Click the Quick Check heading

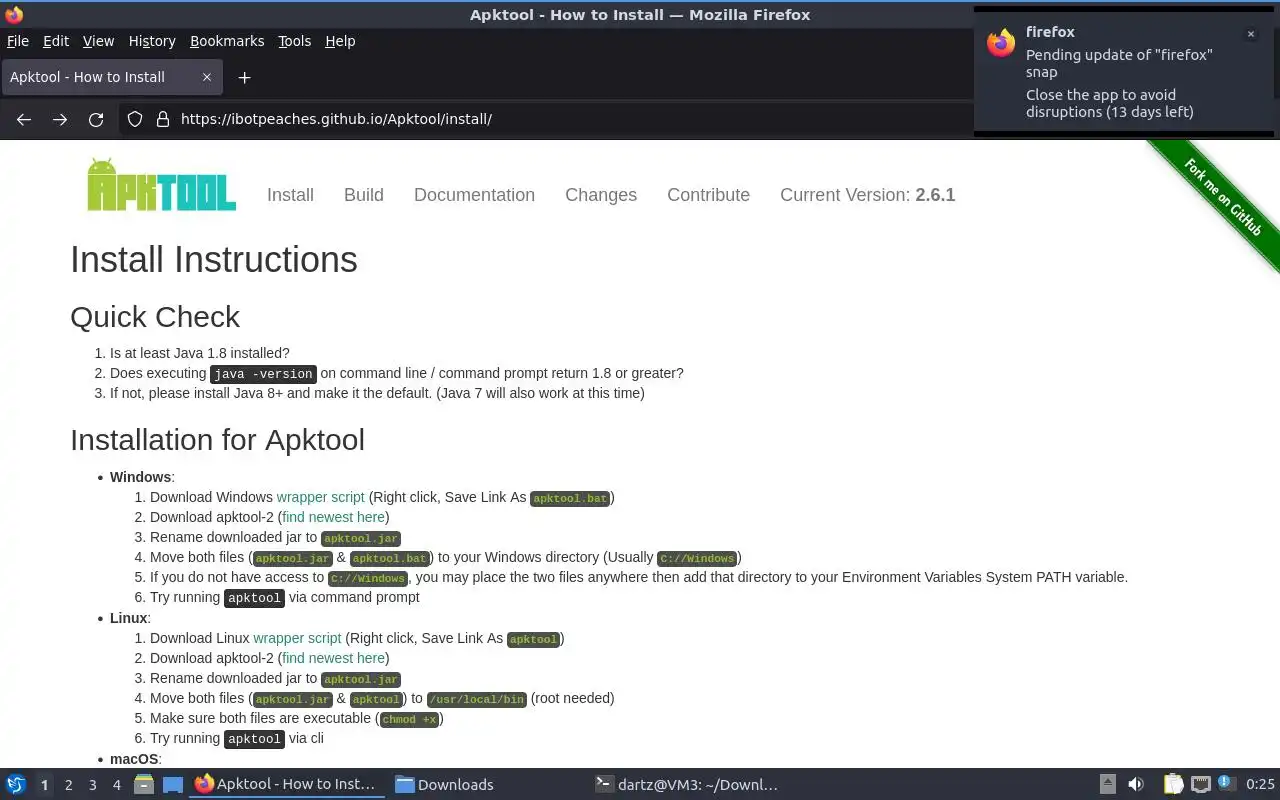[x=155, y=316]
